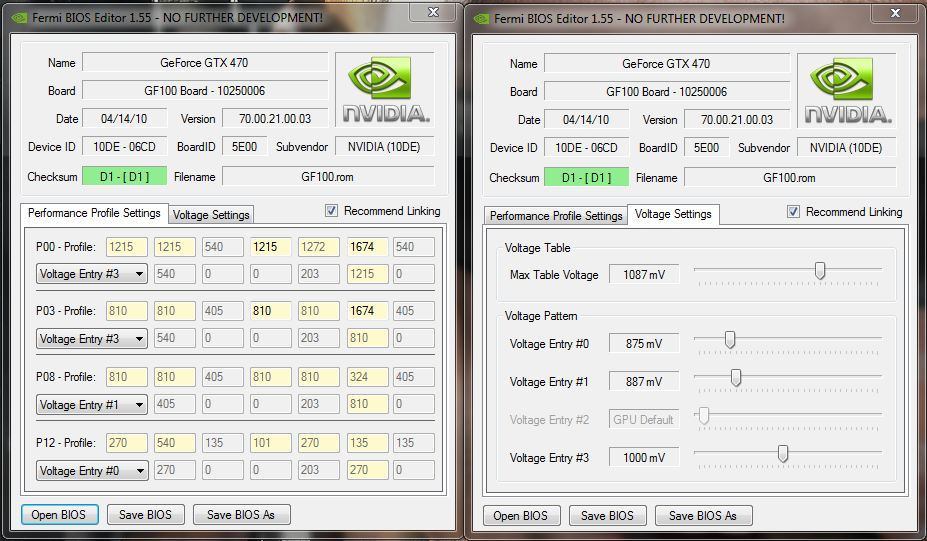This screenshot has height=541, width=927.
Task: Click Voltage Entry #3 slider thumb
Action: point(783,454)
